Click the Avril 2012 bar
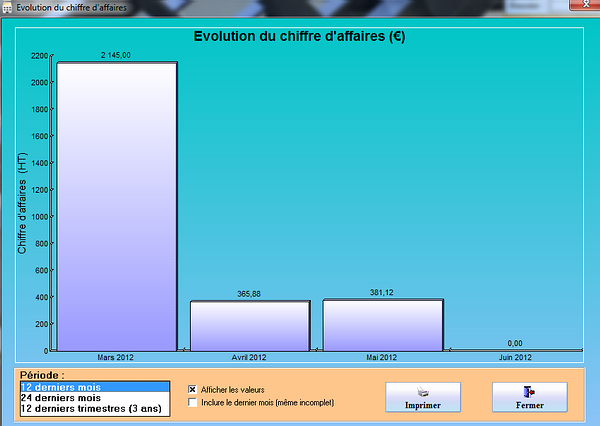 (250, 326)
